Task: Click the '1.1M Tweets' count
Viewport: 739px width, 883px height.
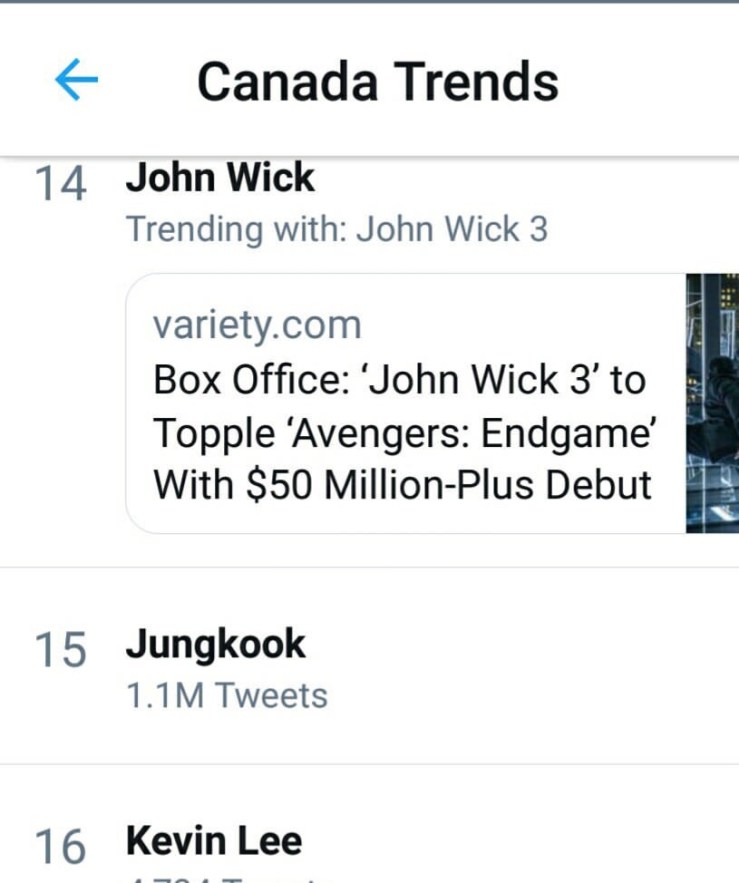Action: coord(227,695)
